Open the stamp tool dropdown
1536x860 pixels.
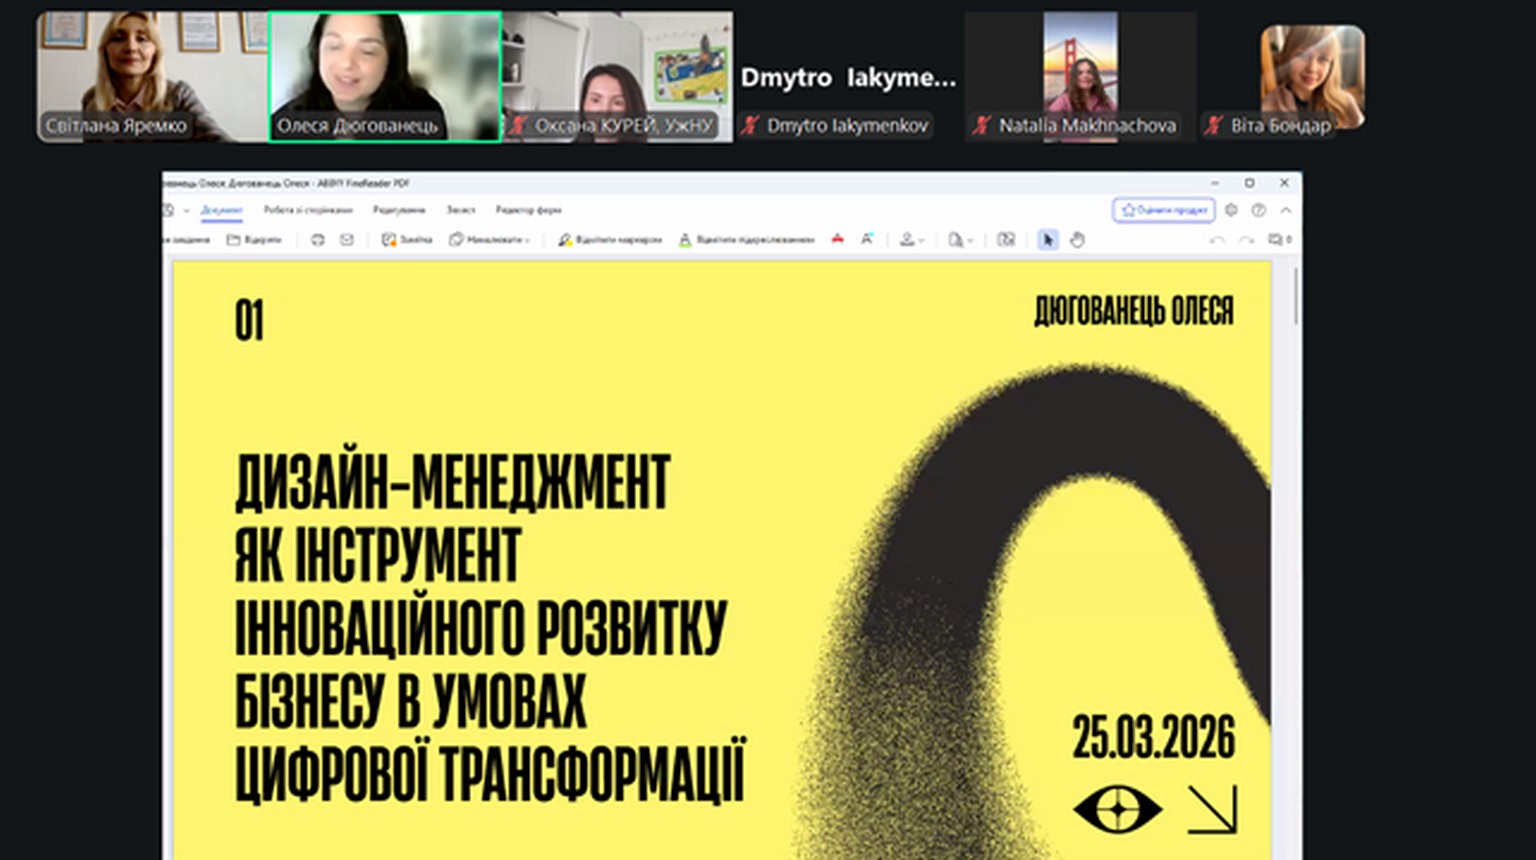(x=909, y=240)
